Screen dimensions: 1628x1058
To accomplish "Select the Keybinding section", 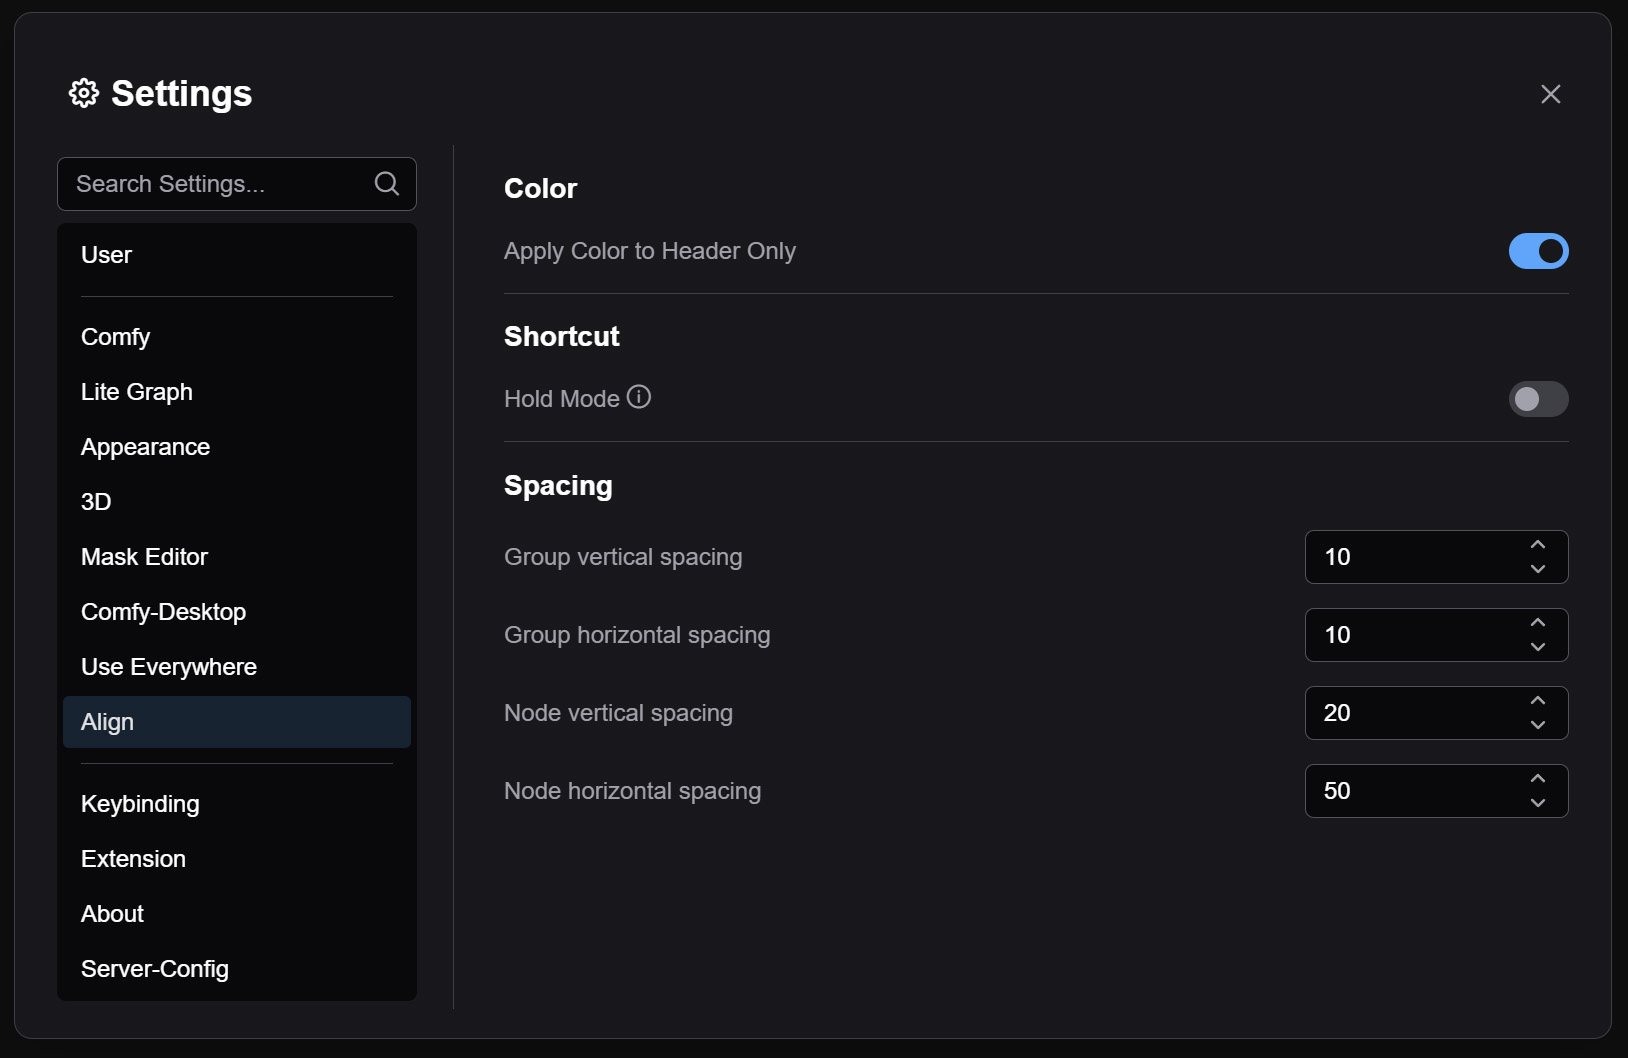I will 140,803.
